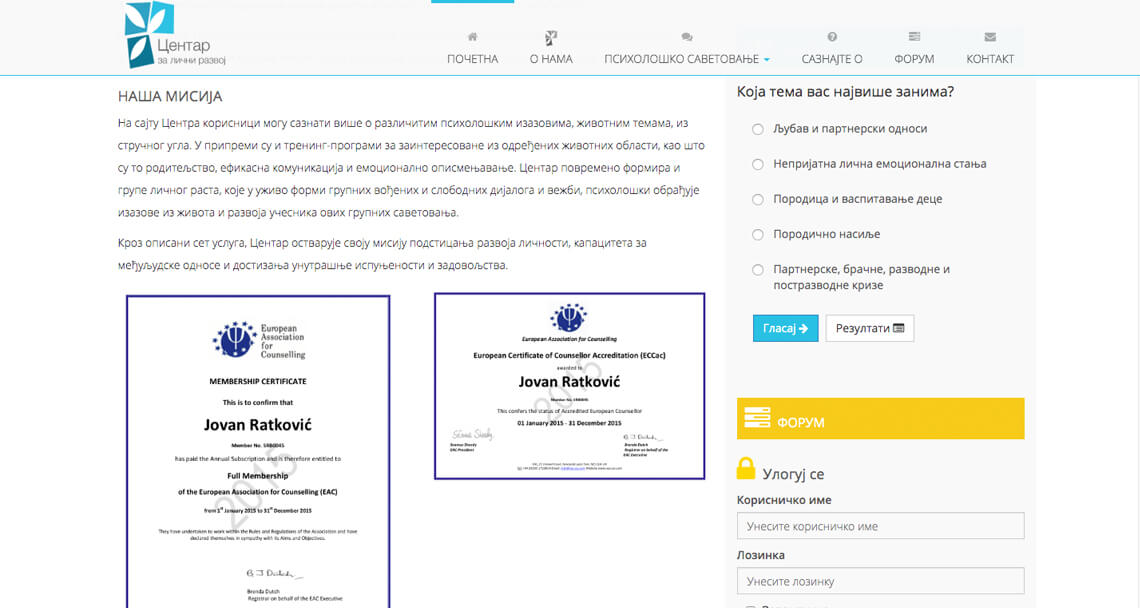The width and height of the screenshot is (1140, 608).
Task: Choose Породица и васпитавање деце radio button
Action: click(758, 199)
